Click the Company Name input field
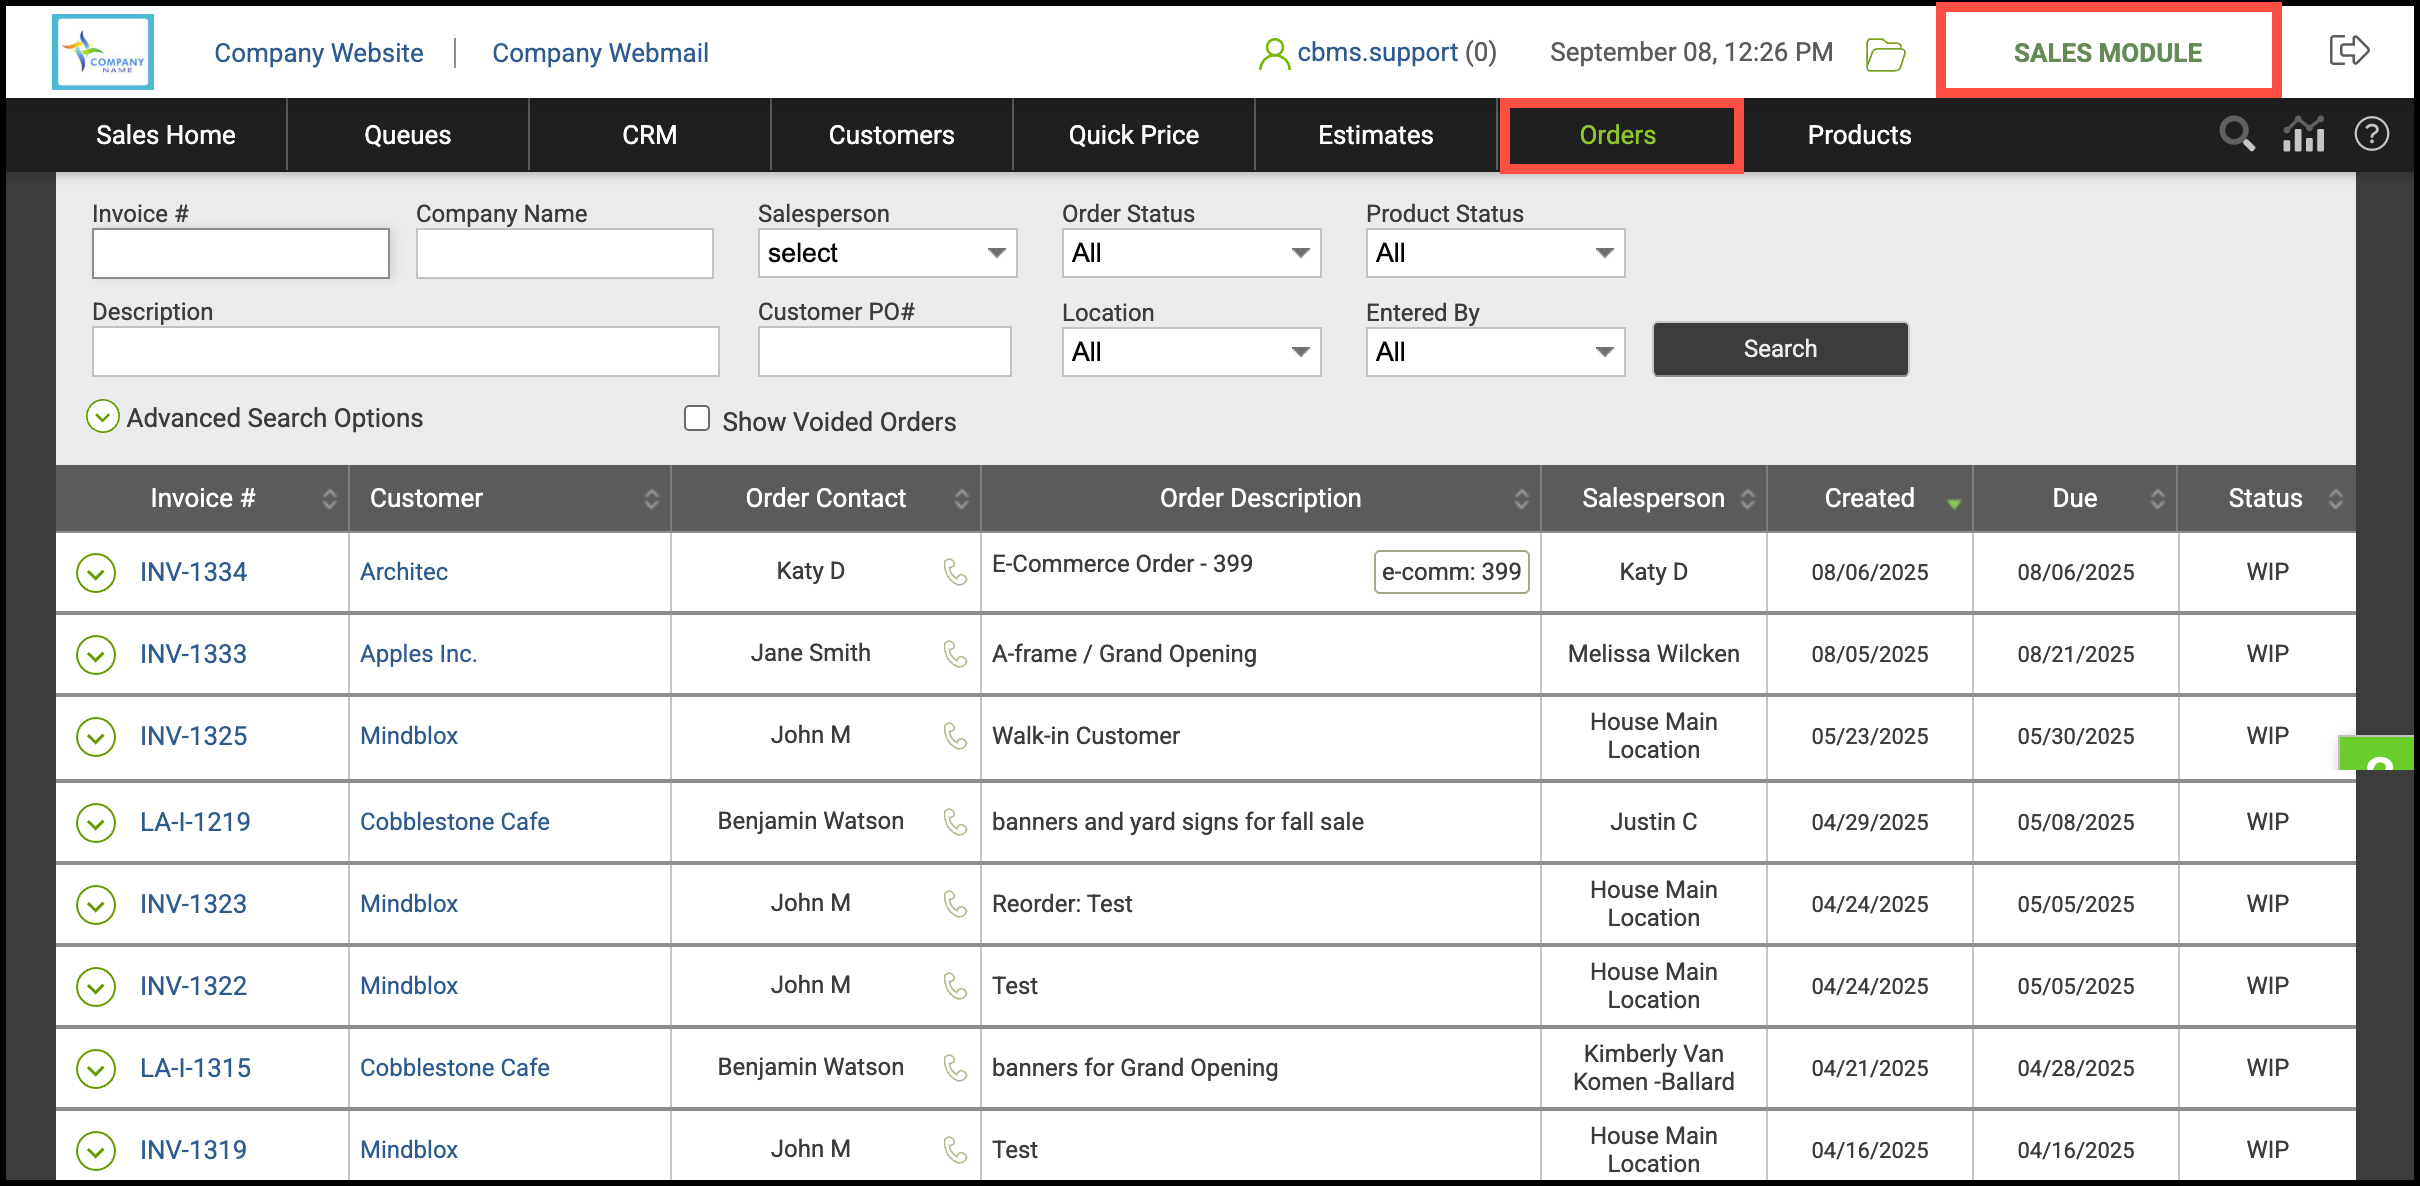This screenshot has width=2420, height=1186. [x=564, y=253]
